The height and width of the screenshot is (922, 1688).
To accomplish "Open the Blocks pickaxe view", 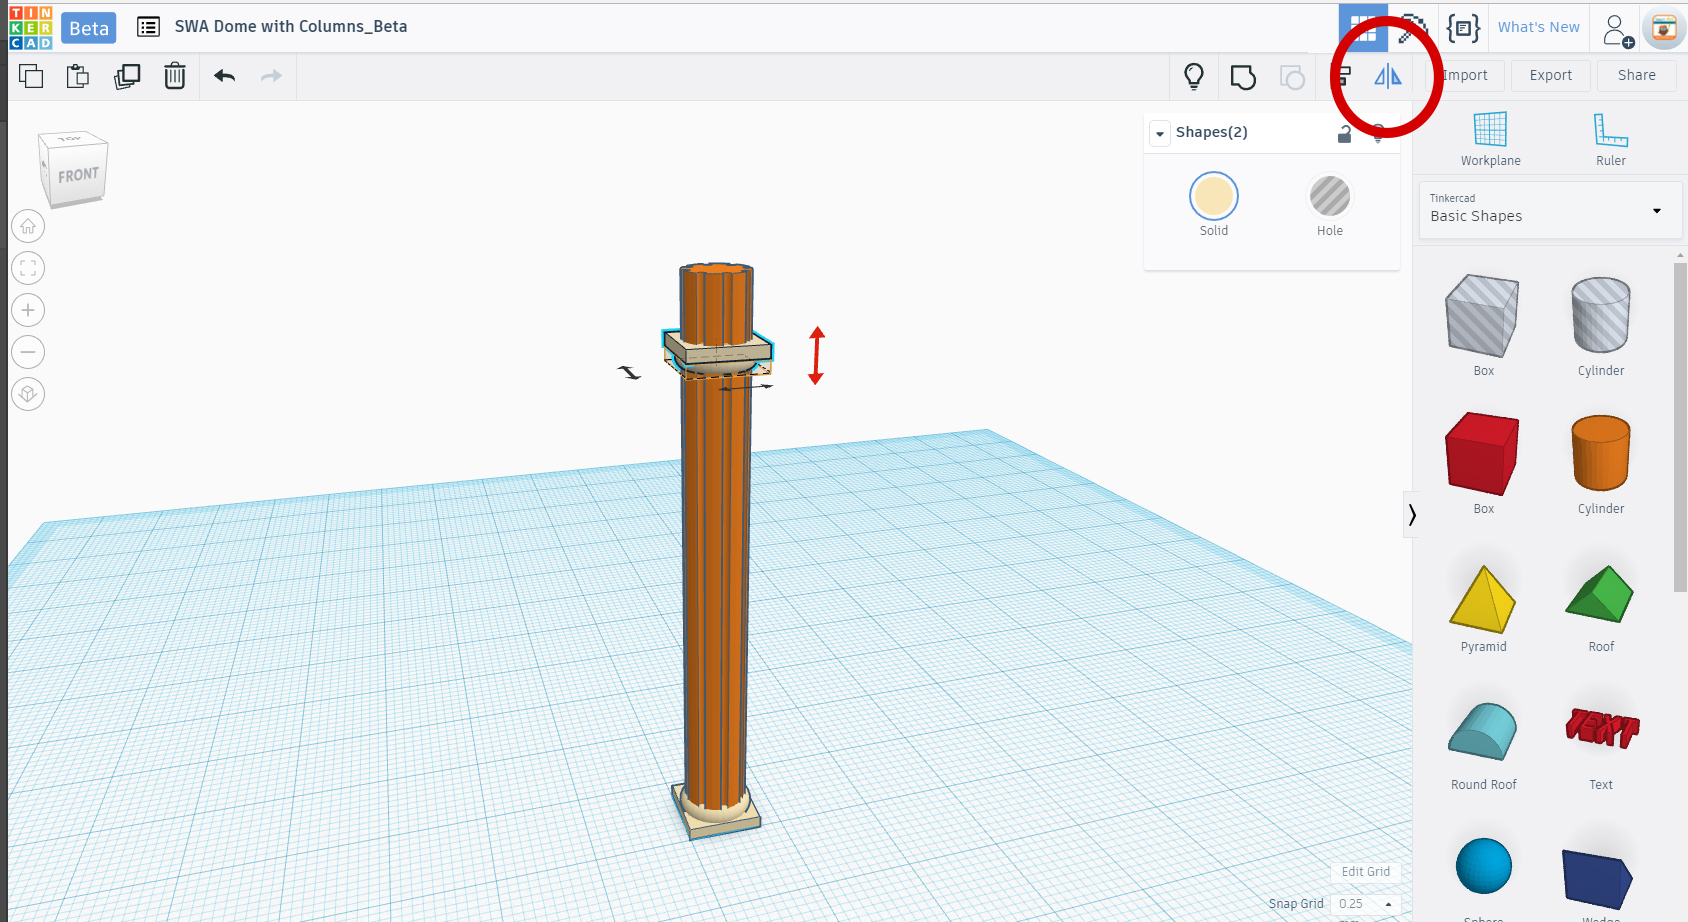I will click(x=1412, y=28).
